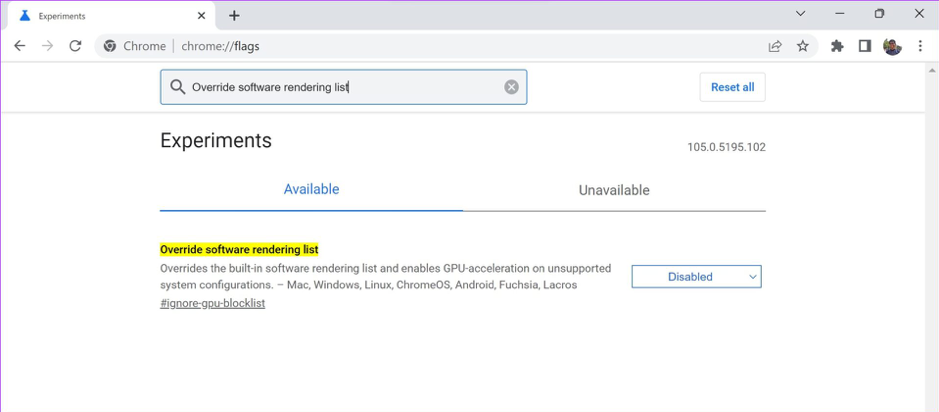Click the forward navigation arrow
This screenshot has height=412, width=939.
click(47, 46)
